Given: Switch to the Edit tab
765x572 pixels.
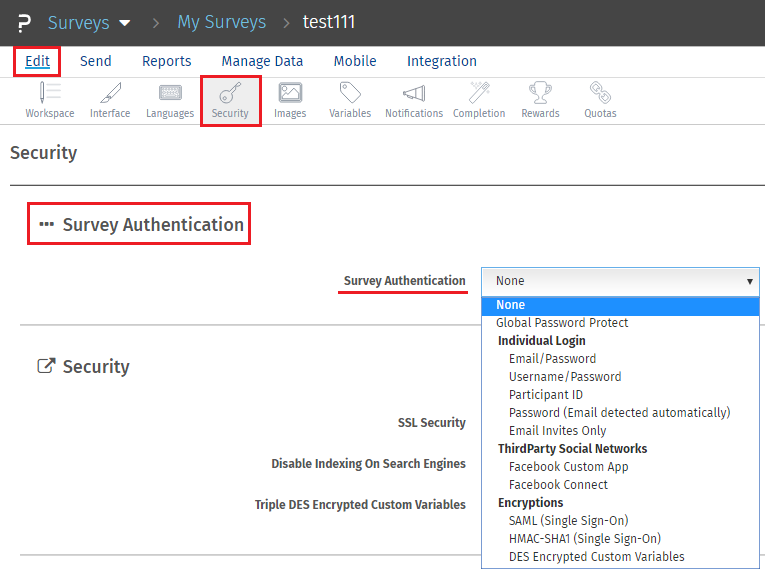Looking at the screenshot, I should tap(38, 61).
